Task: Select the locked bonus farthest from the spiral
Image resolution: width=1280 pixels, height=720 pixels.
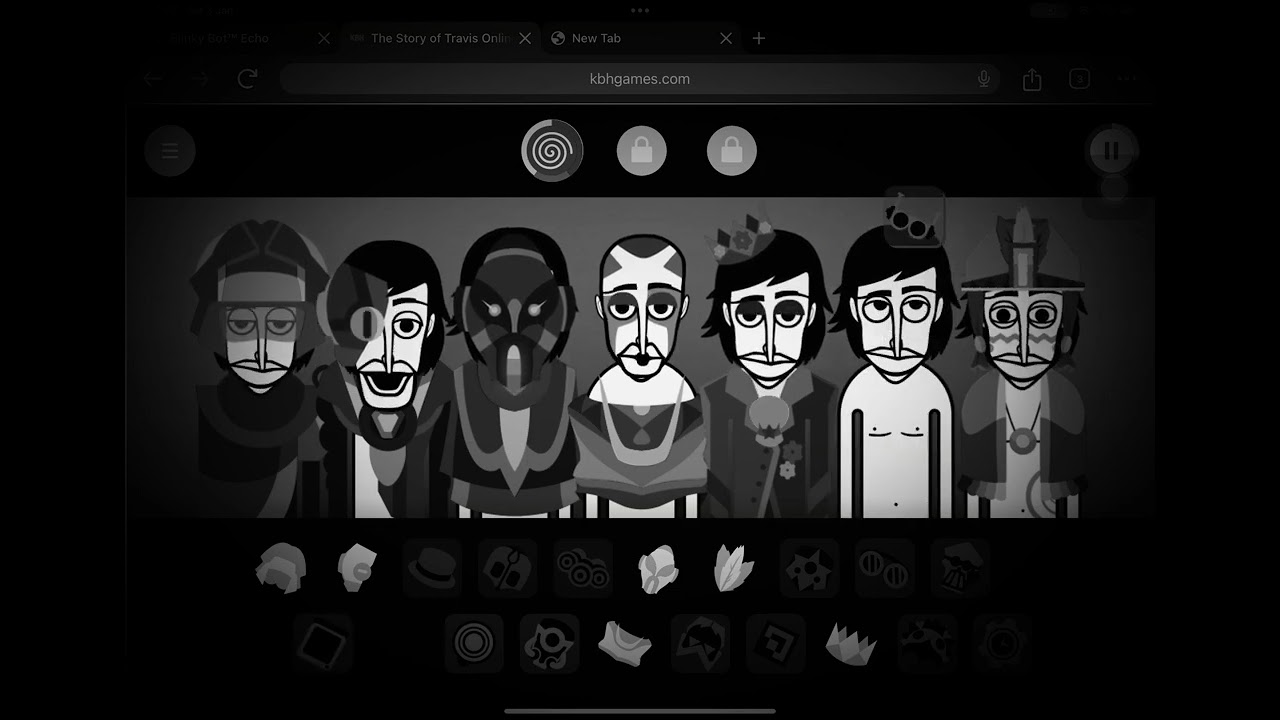Action: coord(732,151)
